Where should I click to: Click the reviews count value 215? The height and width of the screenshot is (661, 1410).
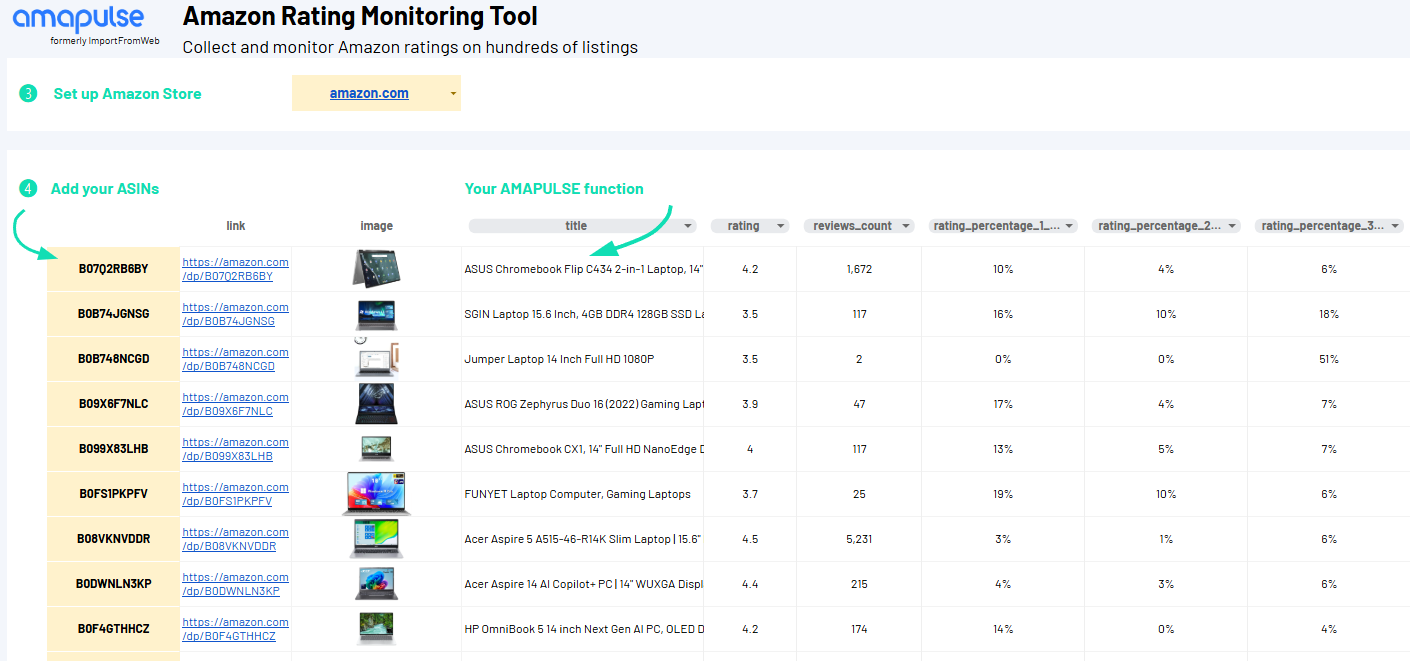tap(859, 584)
